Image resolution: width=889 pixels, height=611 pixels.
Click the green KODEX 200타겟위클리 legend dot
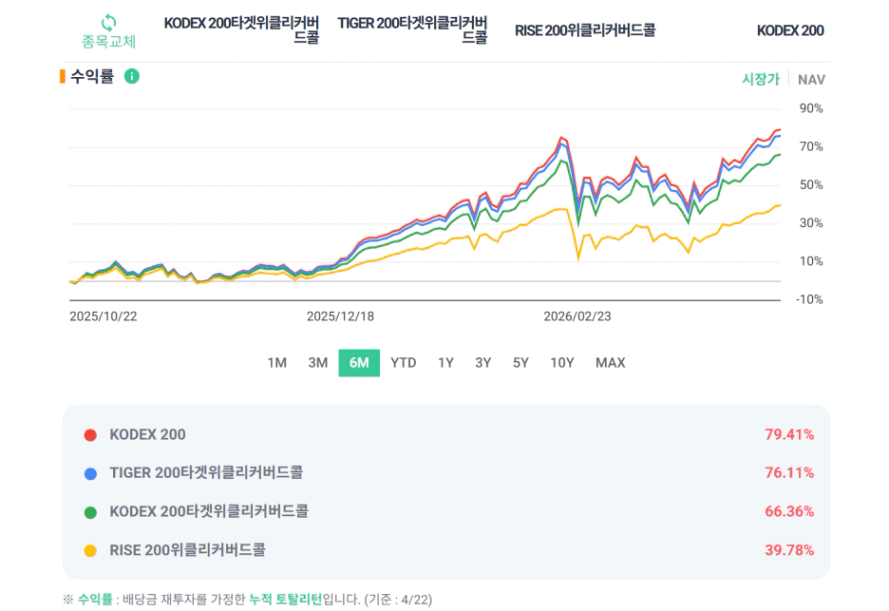tap(90, 512)
